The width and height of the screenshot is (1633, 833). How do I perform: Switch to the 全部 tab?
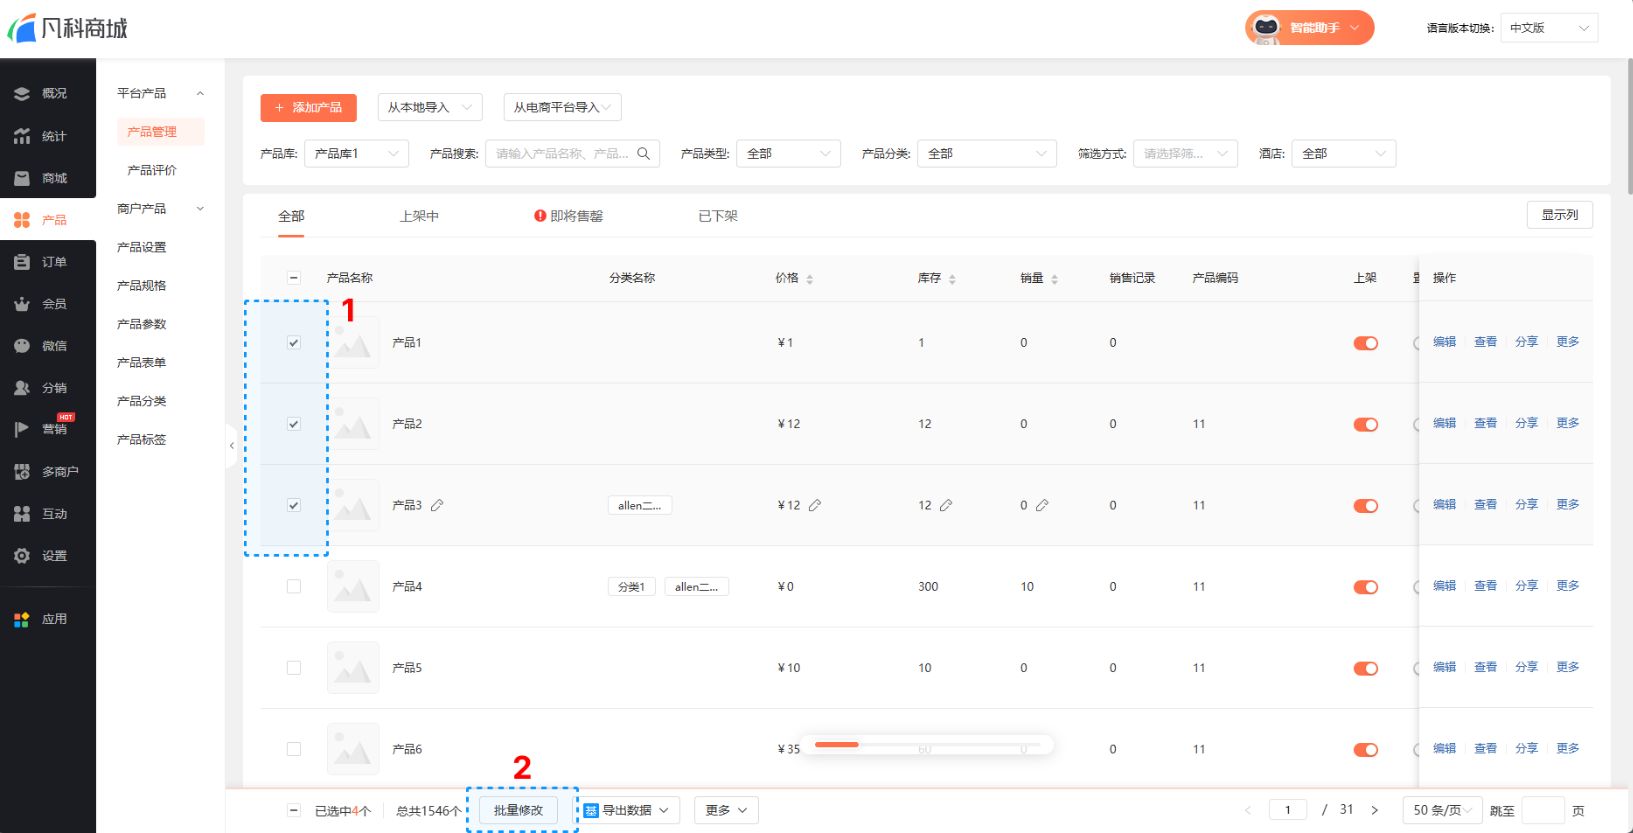coord(291,216)
